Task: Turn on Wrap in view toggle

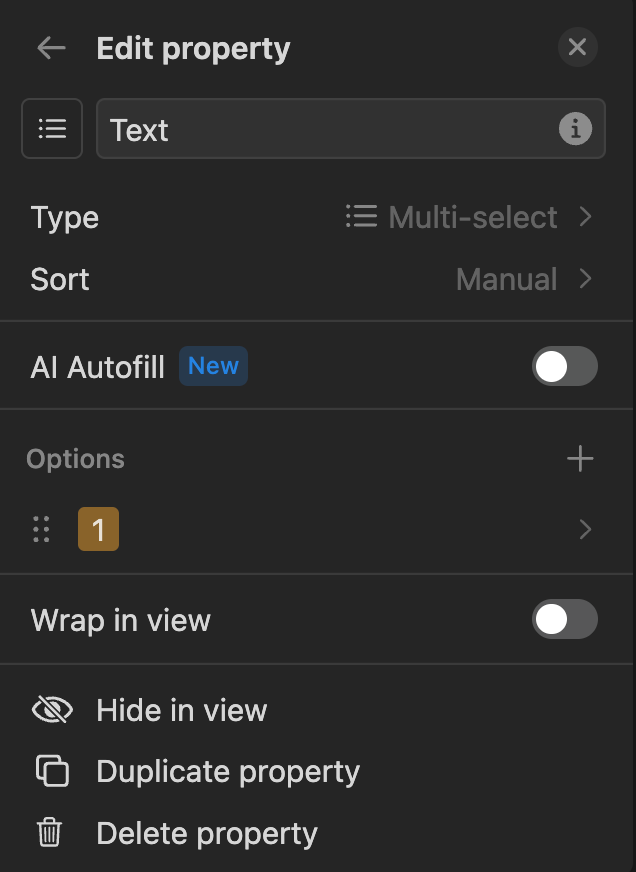Action: pos(564,619)
